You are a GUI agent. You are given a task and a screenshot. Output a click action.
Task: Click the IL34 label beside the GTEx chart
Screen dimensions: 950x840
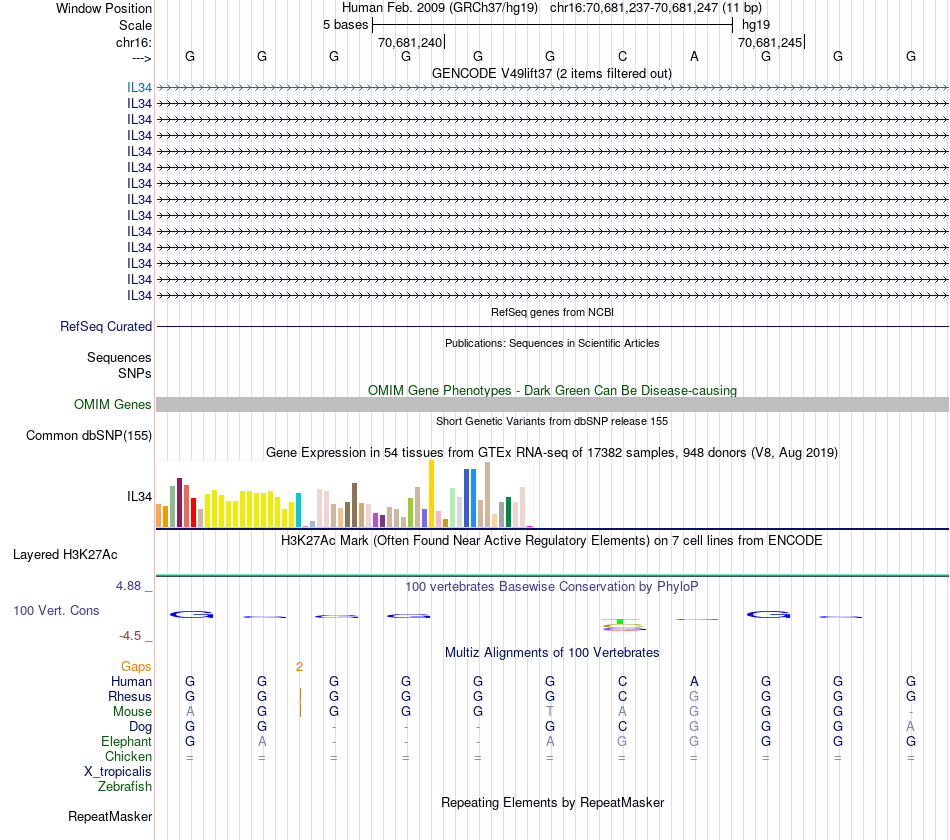139,496
